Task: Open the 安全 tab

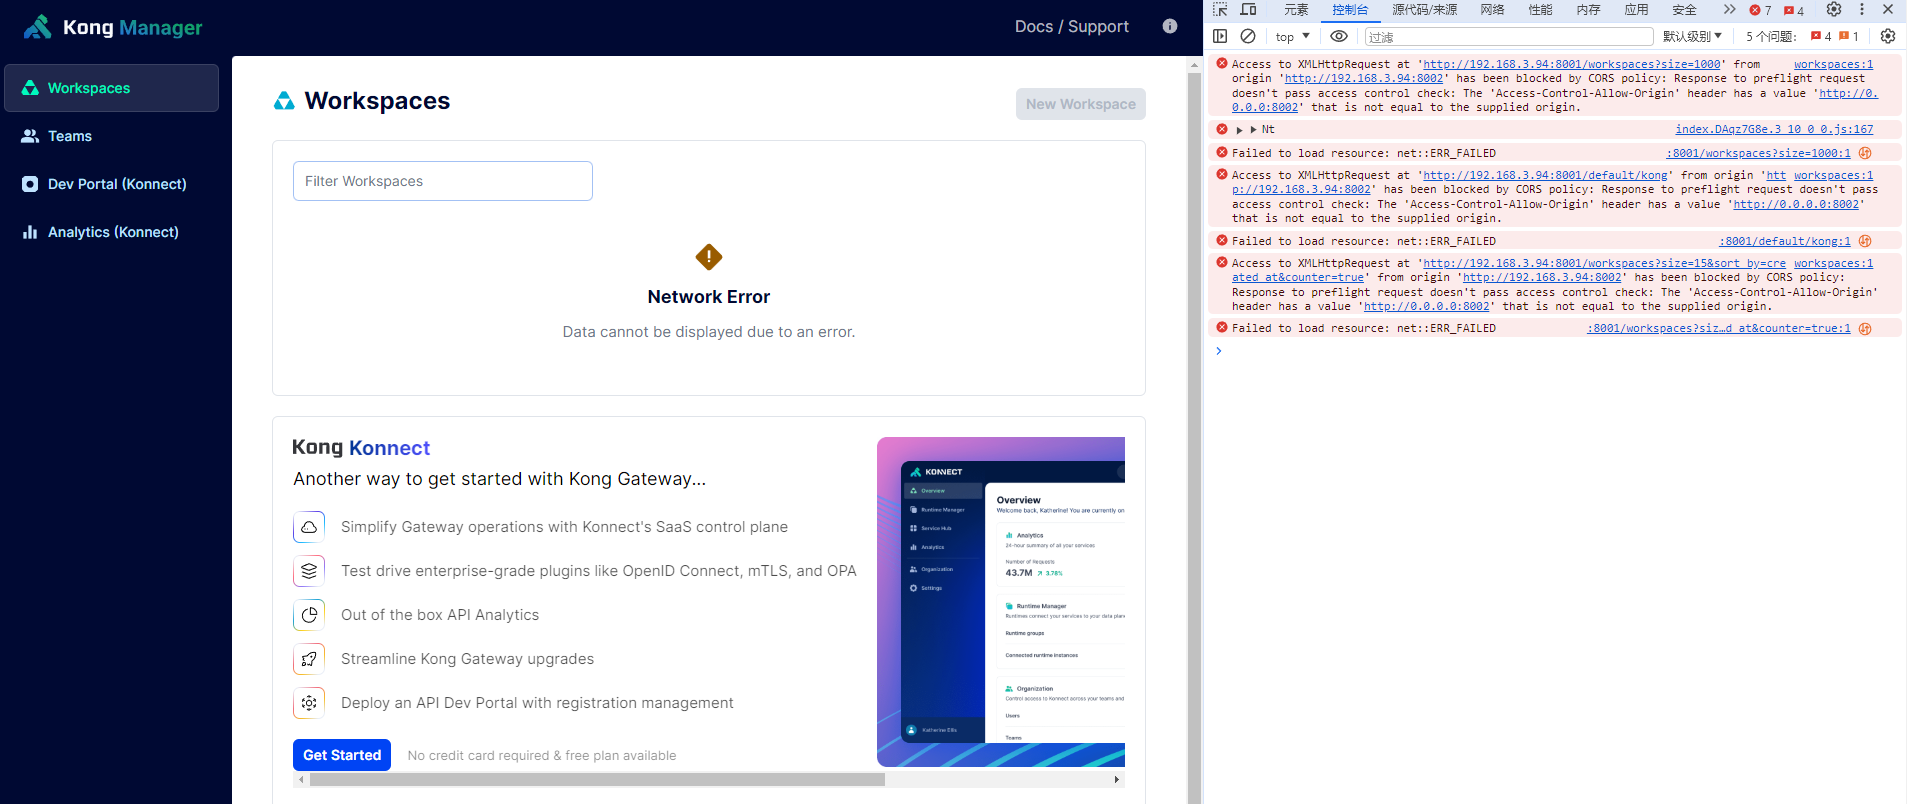Action: pos(1684,10)
